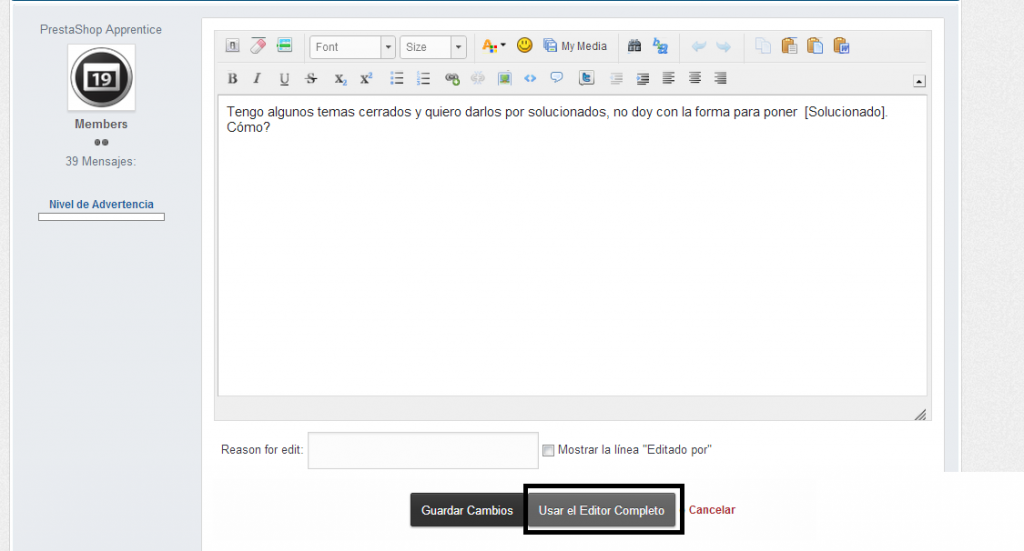Open the emoticon smiley picker
The height and width of the screenshot is (551, 1024).
pos(524,46)
